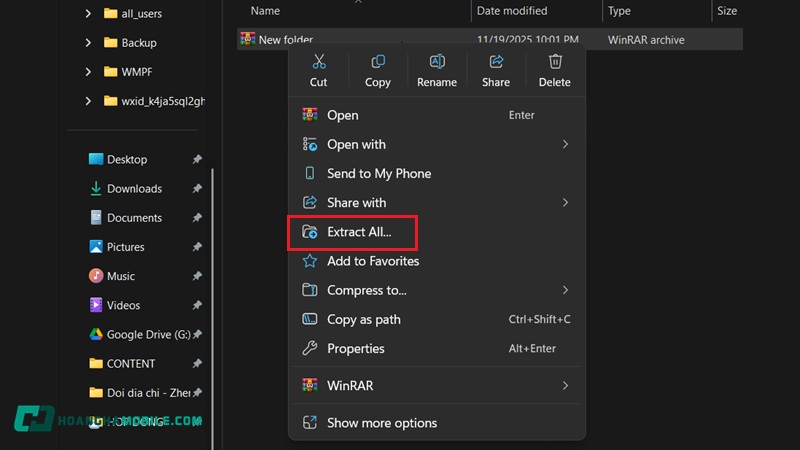The image size is (800, 450).
Task: Select the WinRAR archive icon for New folder
Action: (247, 40)
